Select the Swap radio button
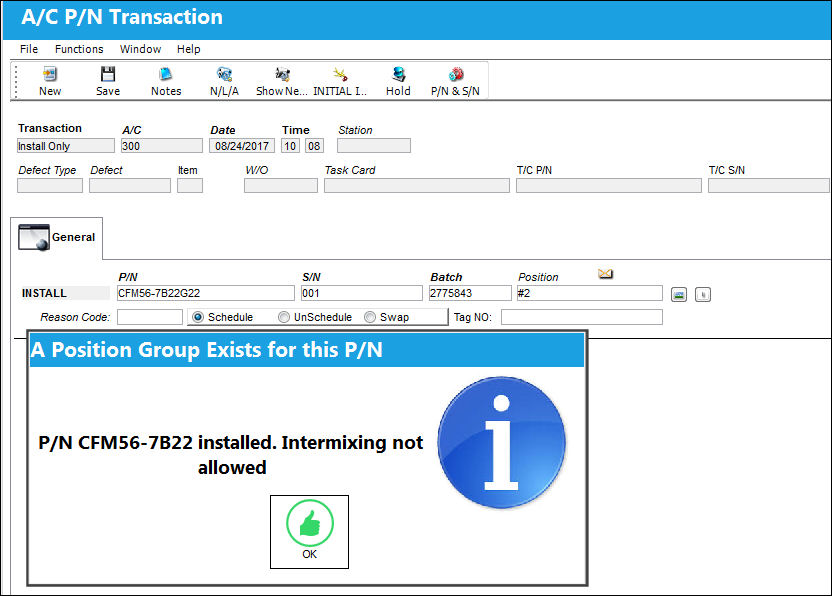This screenshot has height=596, width=832. [370, 317]
